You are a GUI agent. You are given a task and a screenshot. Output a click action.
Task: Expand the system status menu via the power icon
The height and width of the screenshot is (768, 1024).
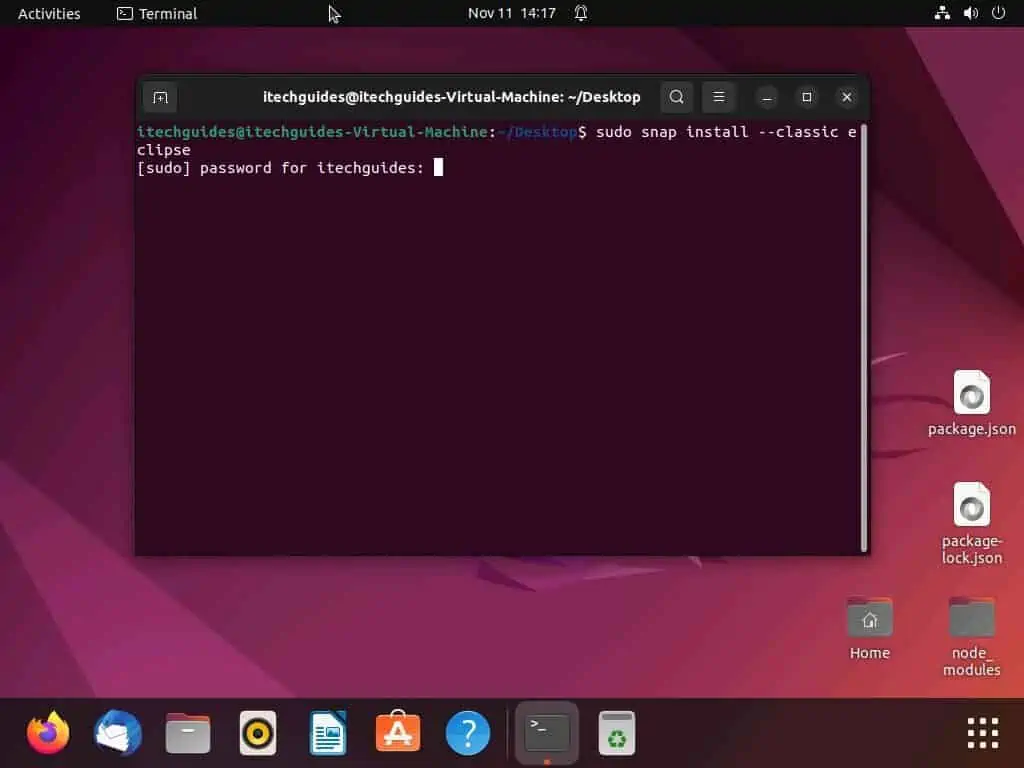[x=998, y=13]
